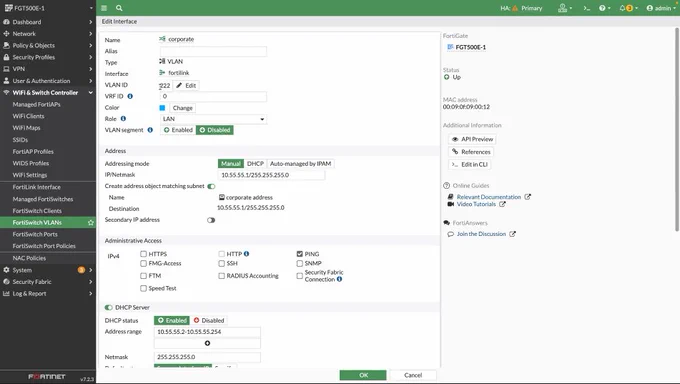The width and height of the screenshot is (680, 384).
Task: Open FortiLink Interface page
Action: (x=36, y=187)
